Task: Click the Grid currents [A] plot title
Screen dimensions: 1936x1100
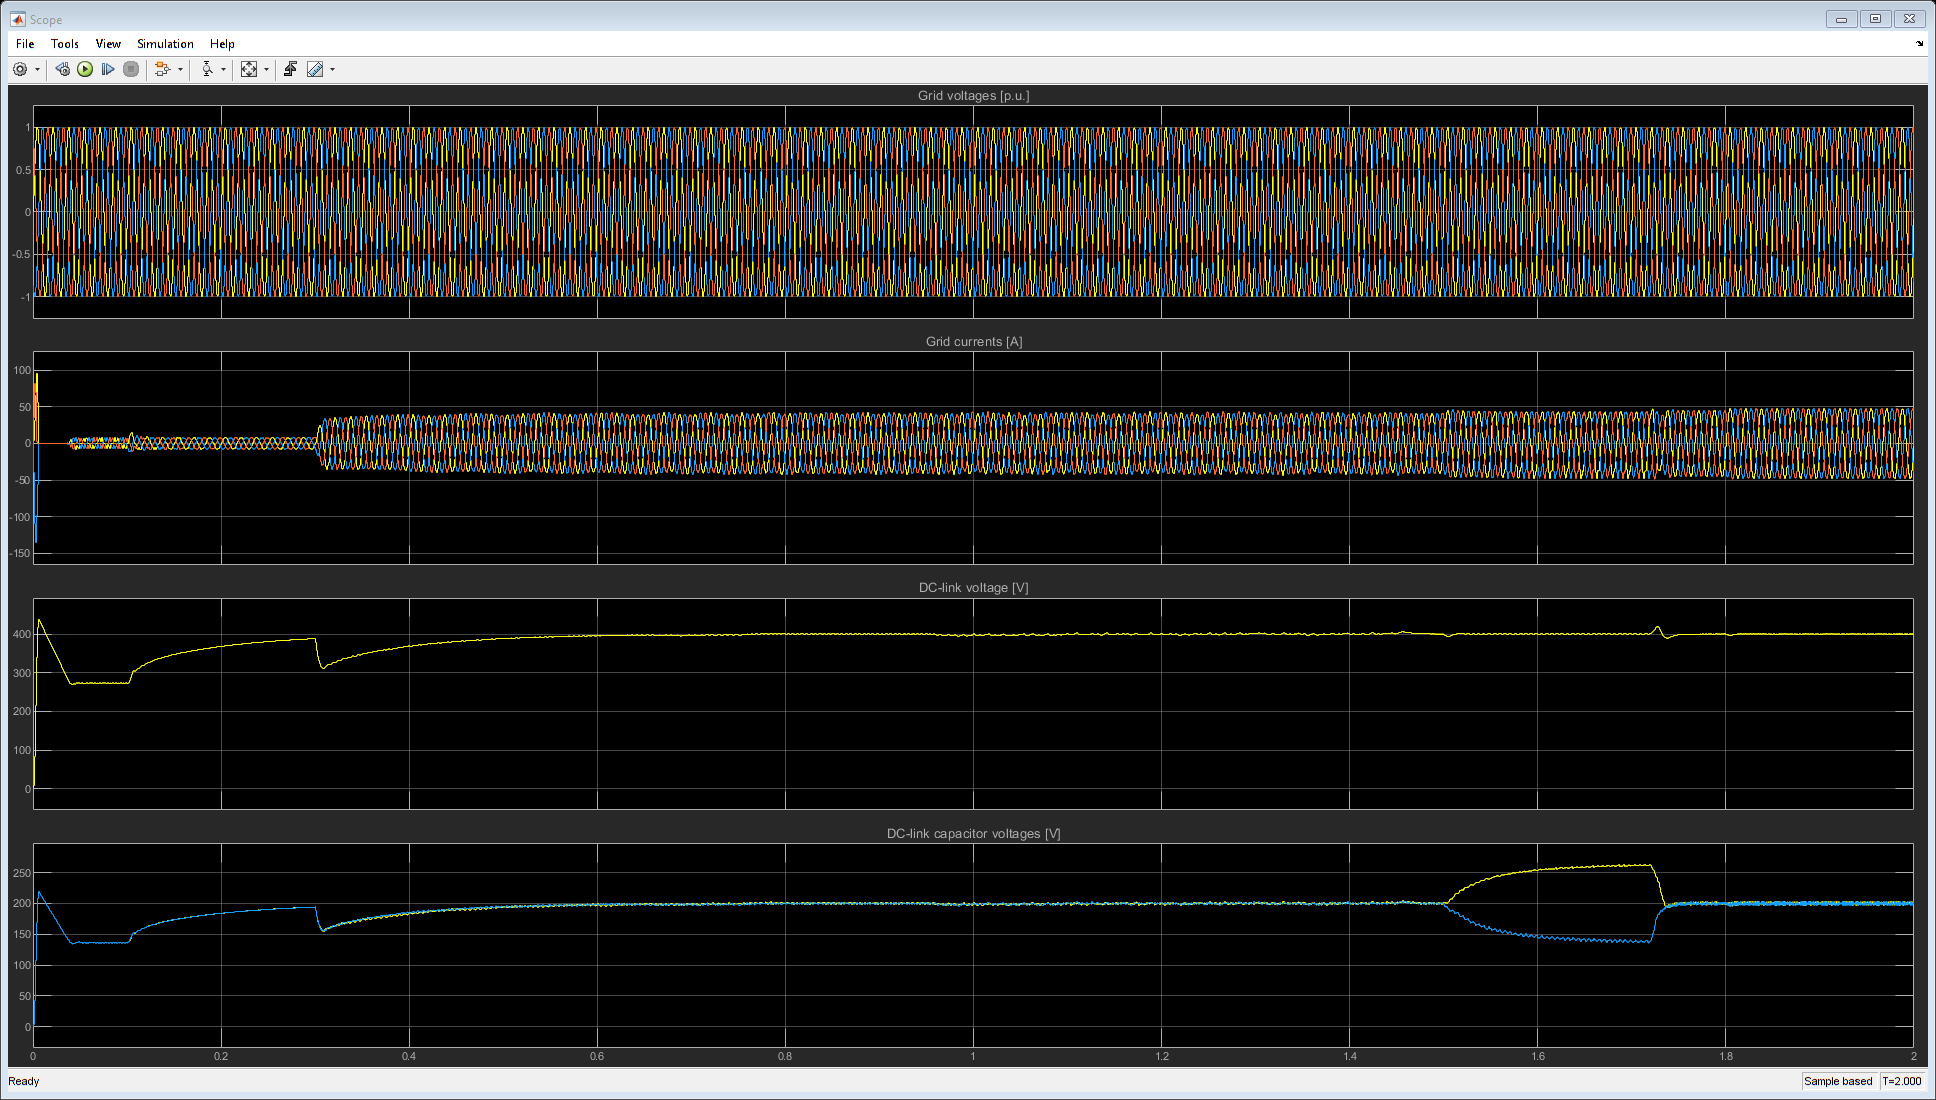Action: (x=973, y=342)
